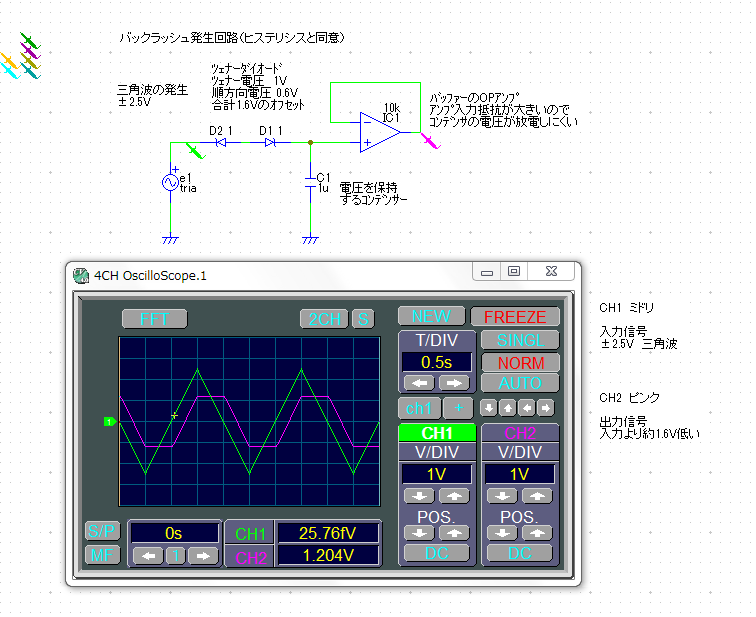Click the 0s cursor time field
Viewport: 756px width, 617px height.
(174, 533)
